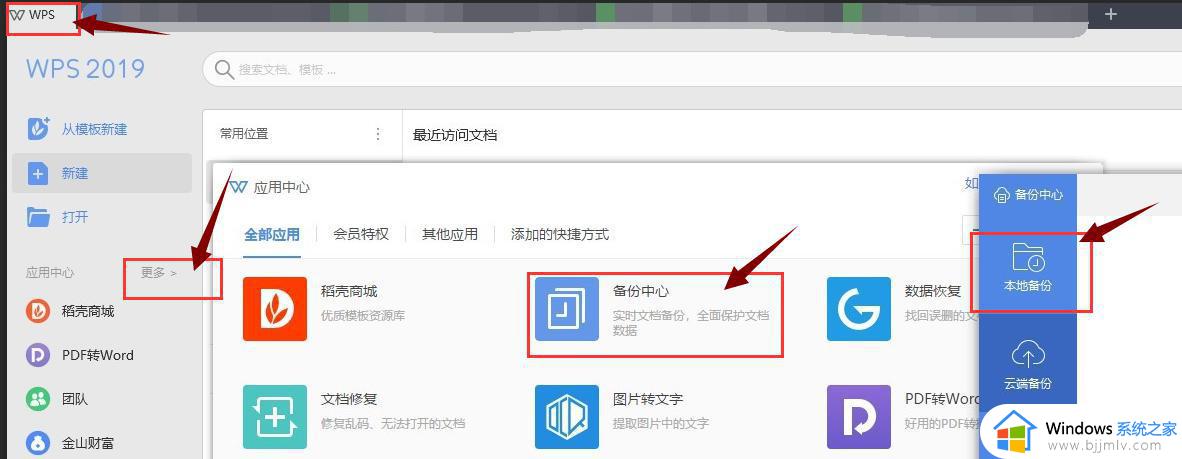Select 从模板新建 label in sidebar
The width and height of the screenshot is (1182, 459).
pos(94,130)
